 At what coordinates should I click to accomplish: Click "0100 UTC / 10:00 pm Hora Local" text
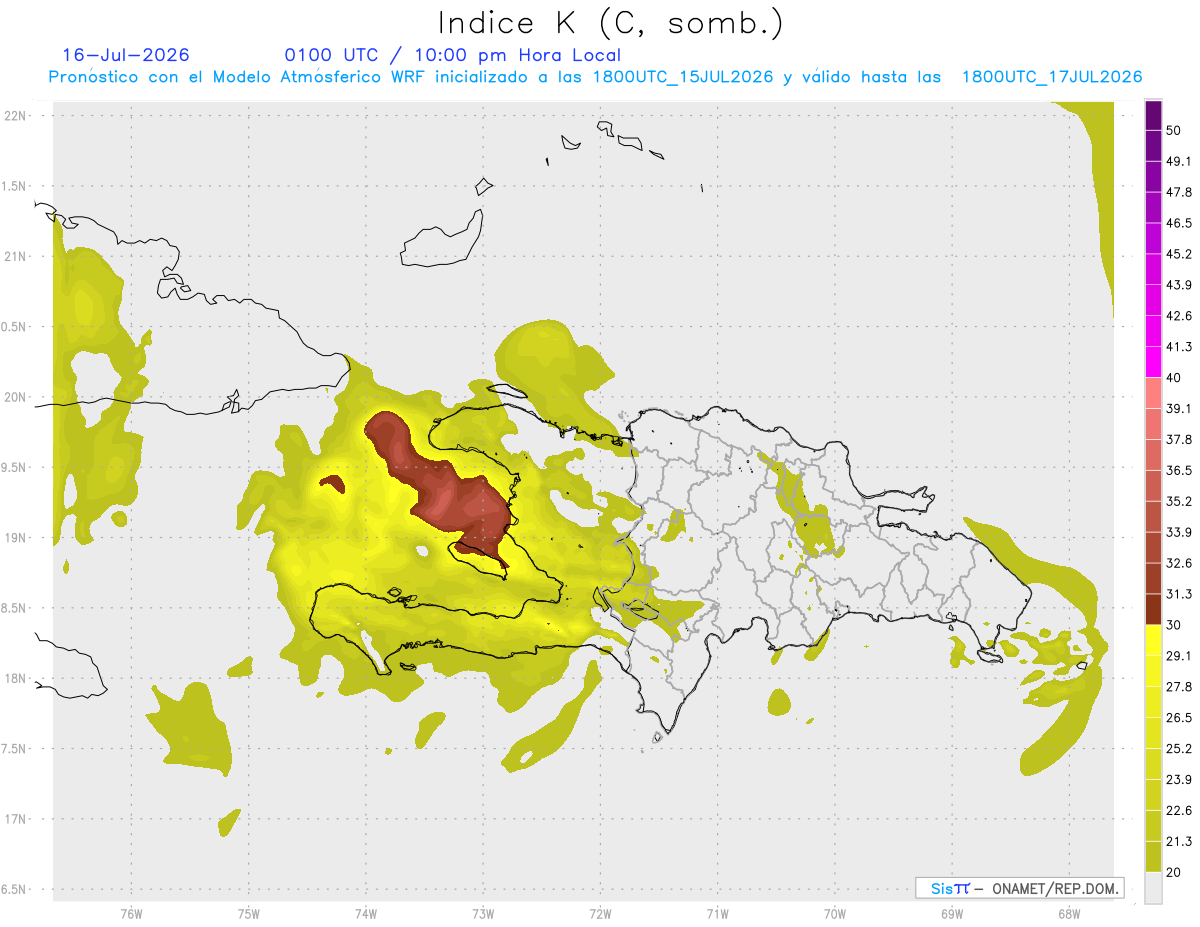coord(453,55)
